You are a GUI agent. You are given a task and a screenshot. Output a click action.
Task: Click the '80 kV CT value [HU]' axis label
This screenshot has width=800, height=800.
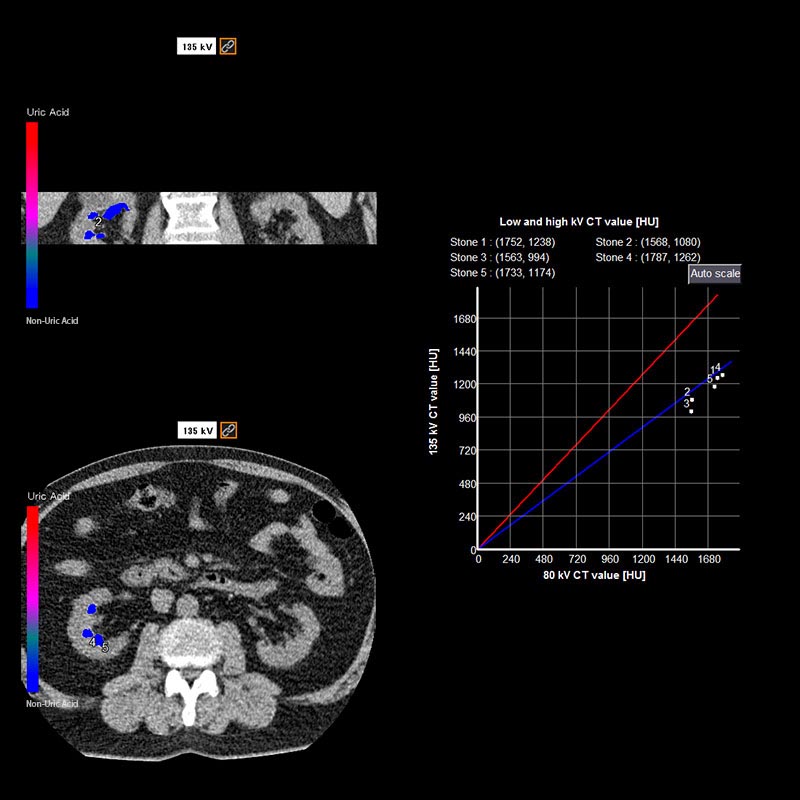point(594,575)
